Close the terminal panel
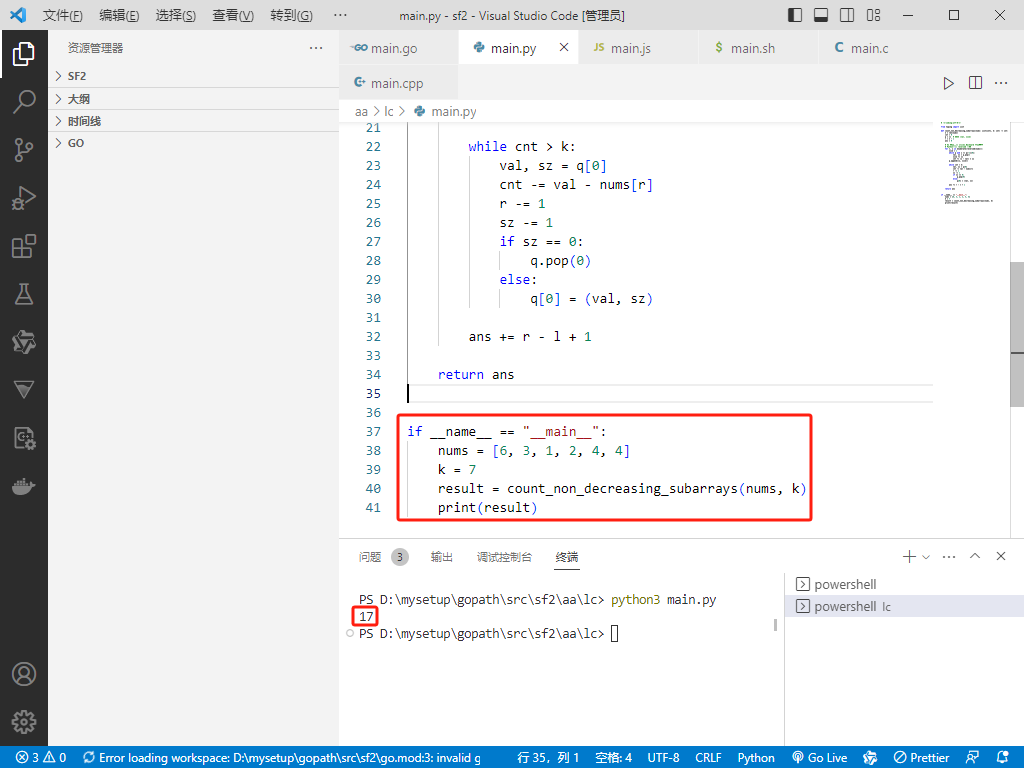The image size is (1024, 768). coord(1000,556)
